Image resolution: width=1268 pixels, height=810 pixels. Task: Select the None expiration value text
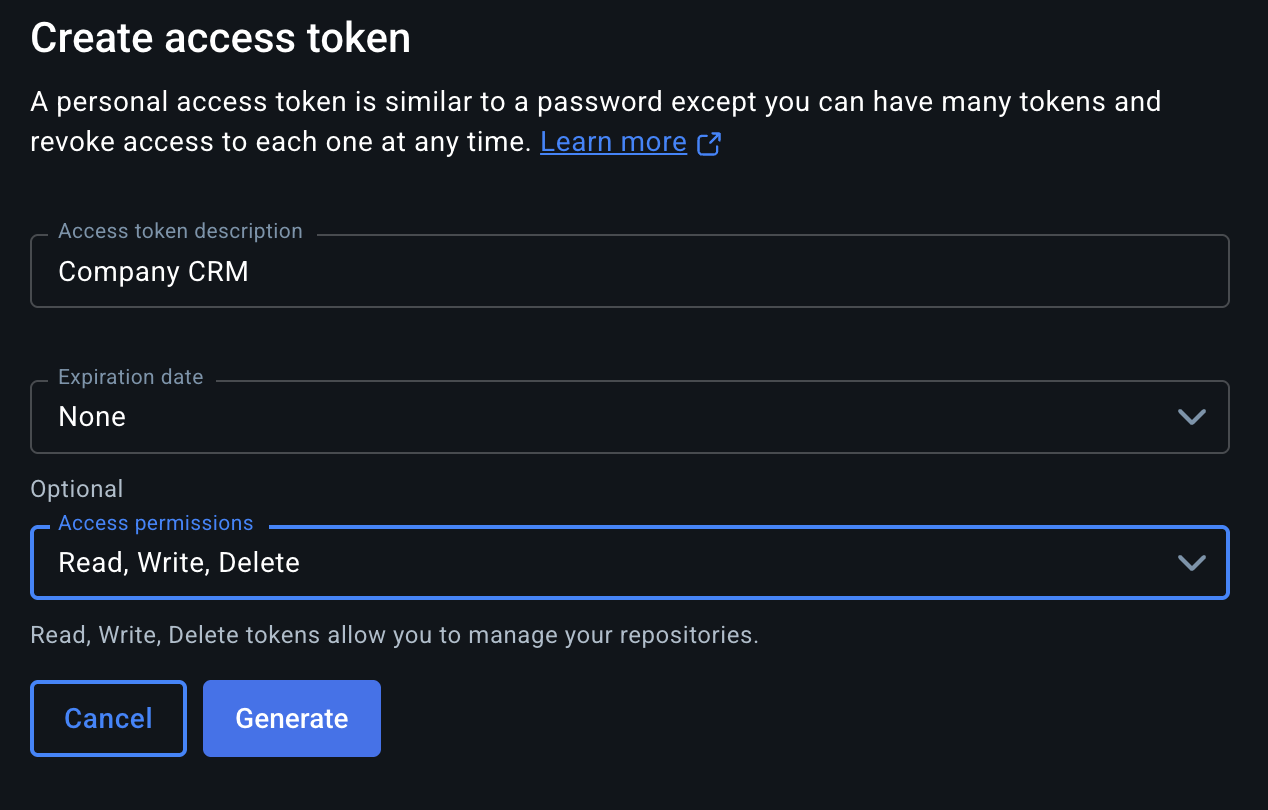[92, 416]
